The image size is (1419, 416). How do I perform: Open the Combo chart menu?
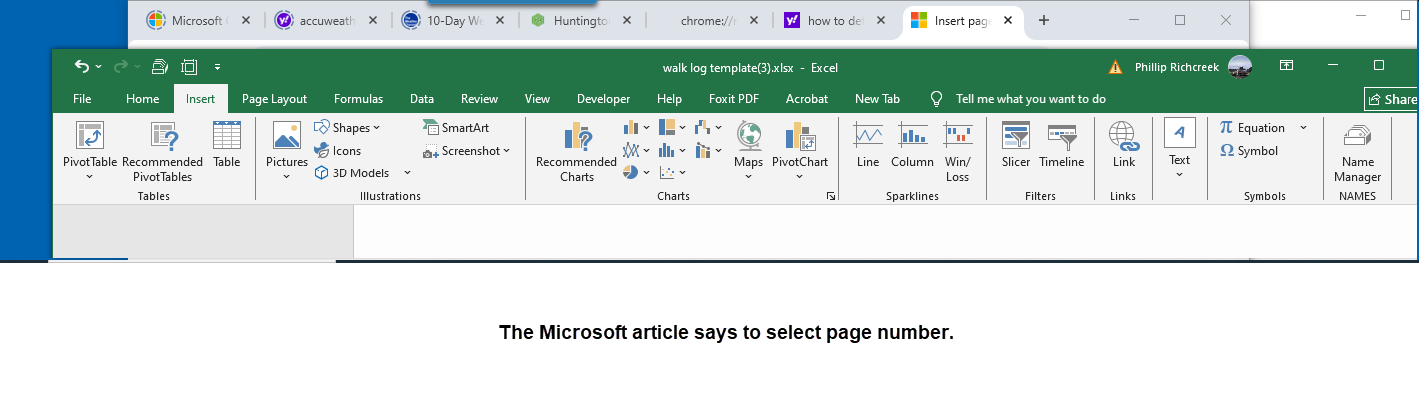coord(708,150)
